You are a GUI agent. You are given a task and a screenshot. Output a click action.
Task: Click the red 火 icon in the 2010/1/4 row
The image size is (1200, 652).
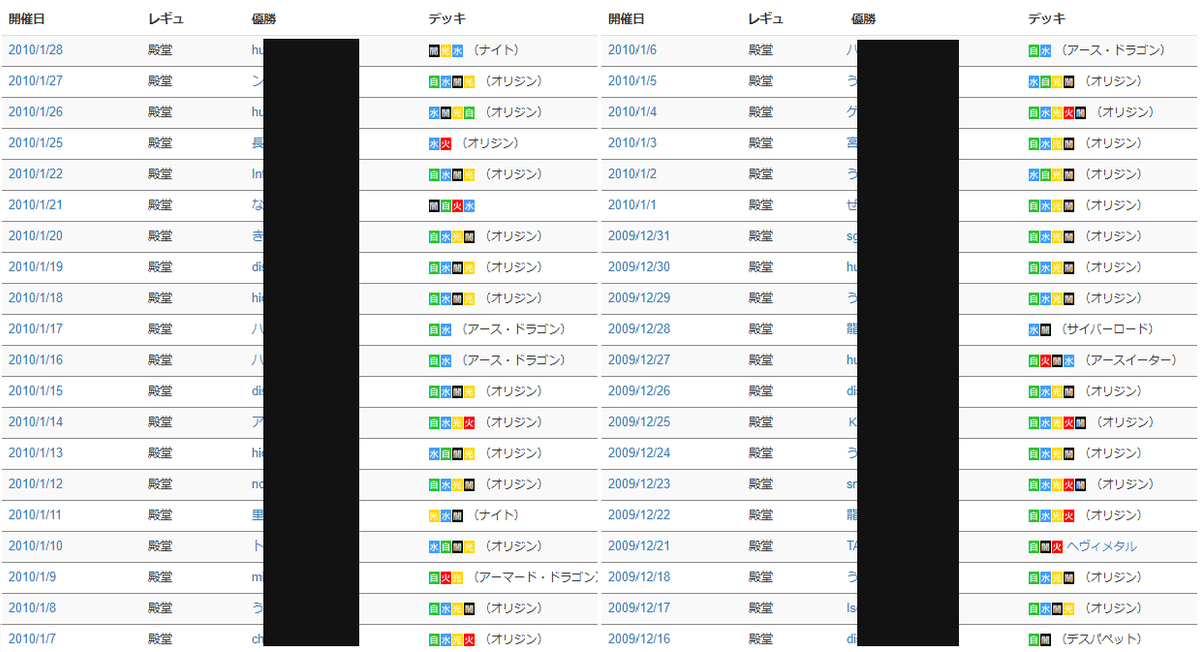tap(1069, 112)
